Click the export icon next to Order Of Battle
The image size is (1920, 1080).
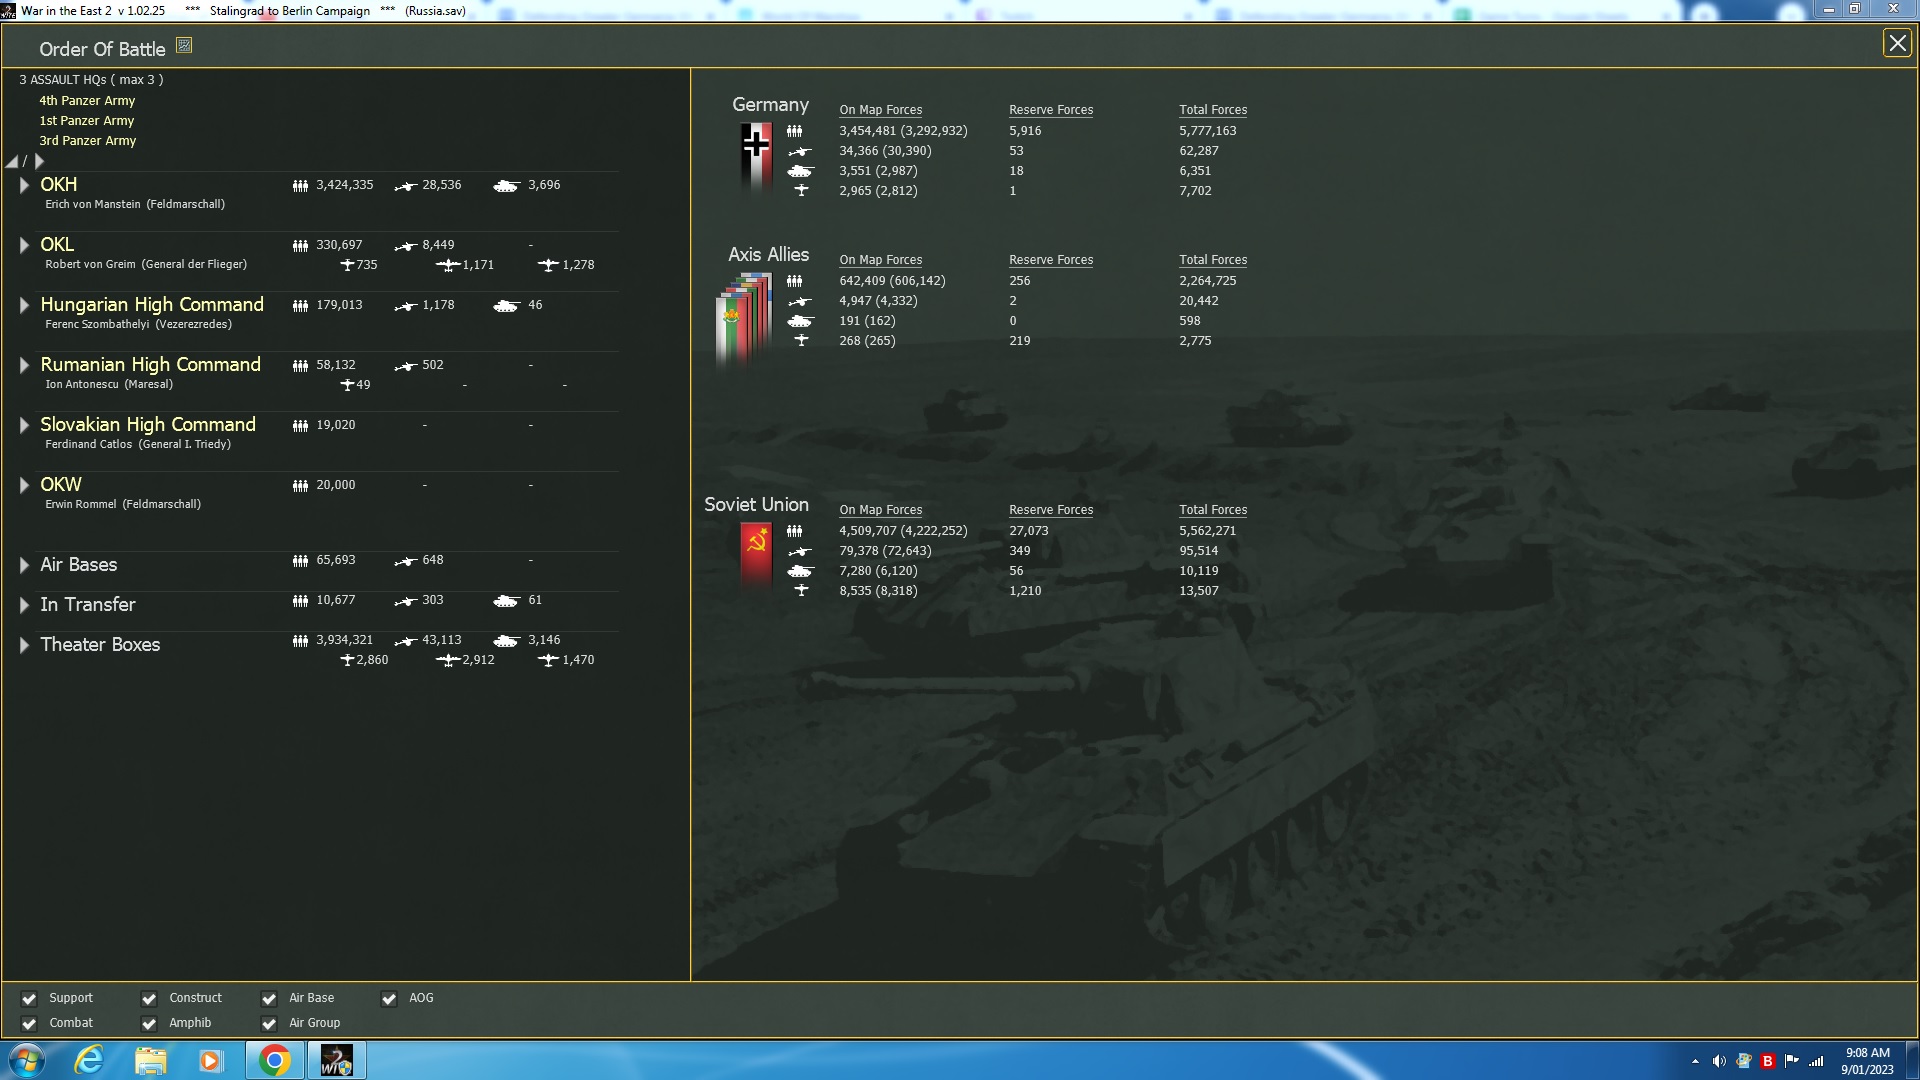[184, 46]
